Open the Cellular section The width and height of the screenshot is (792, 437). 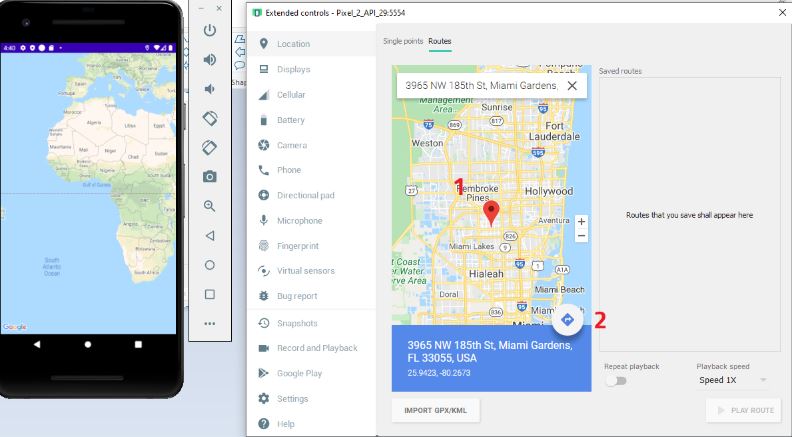point(311,94)
